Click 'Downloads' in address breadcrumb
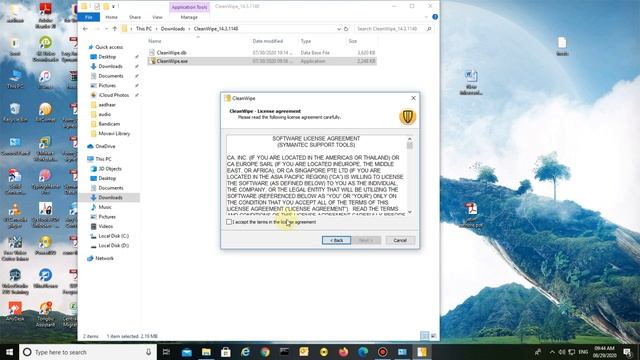 coord(173,29)
